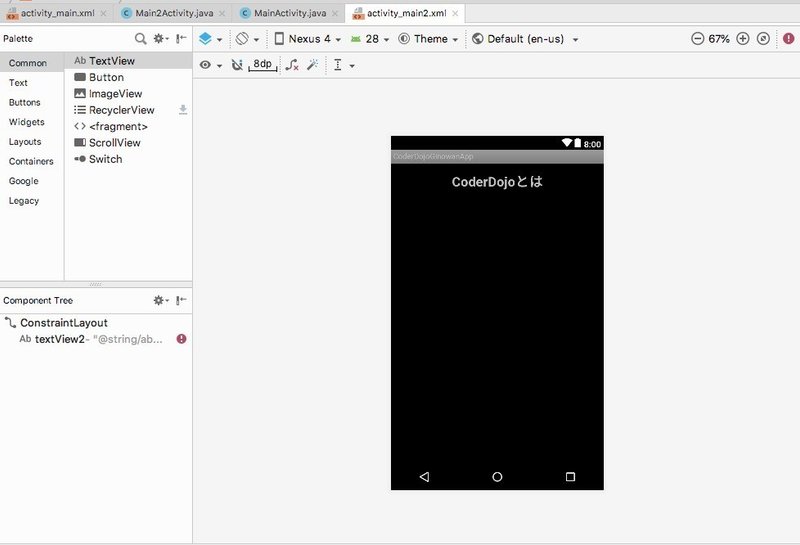Image resolution: width=800 pixels, height=545 pixels.
Task: Toggle autoconnect magnet icon
Action: 237,65
